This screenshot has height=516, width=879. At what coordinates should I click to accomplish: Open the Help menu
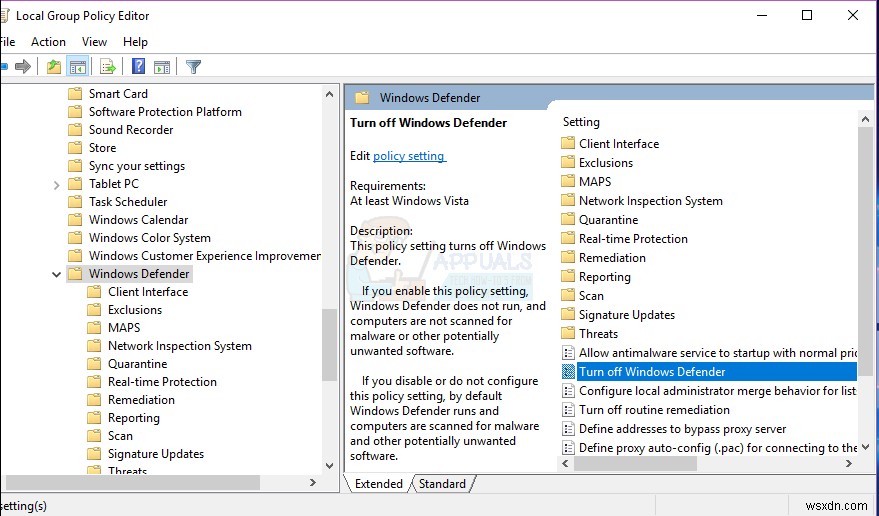[x=135, y=42]
